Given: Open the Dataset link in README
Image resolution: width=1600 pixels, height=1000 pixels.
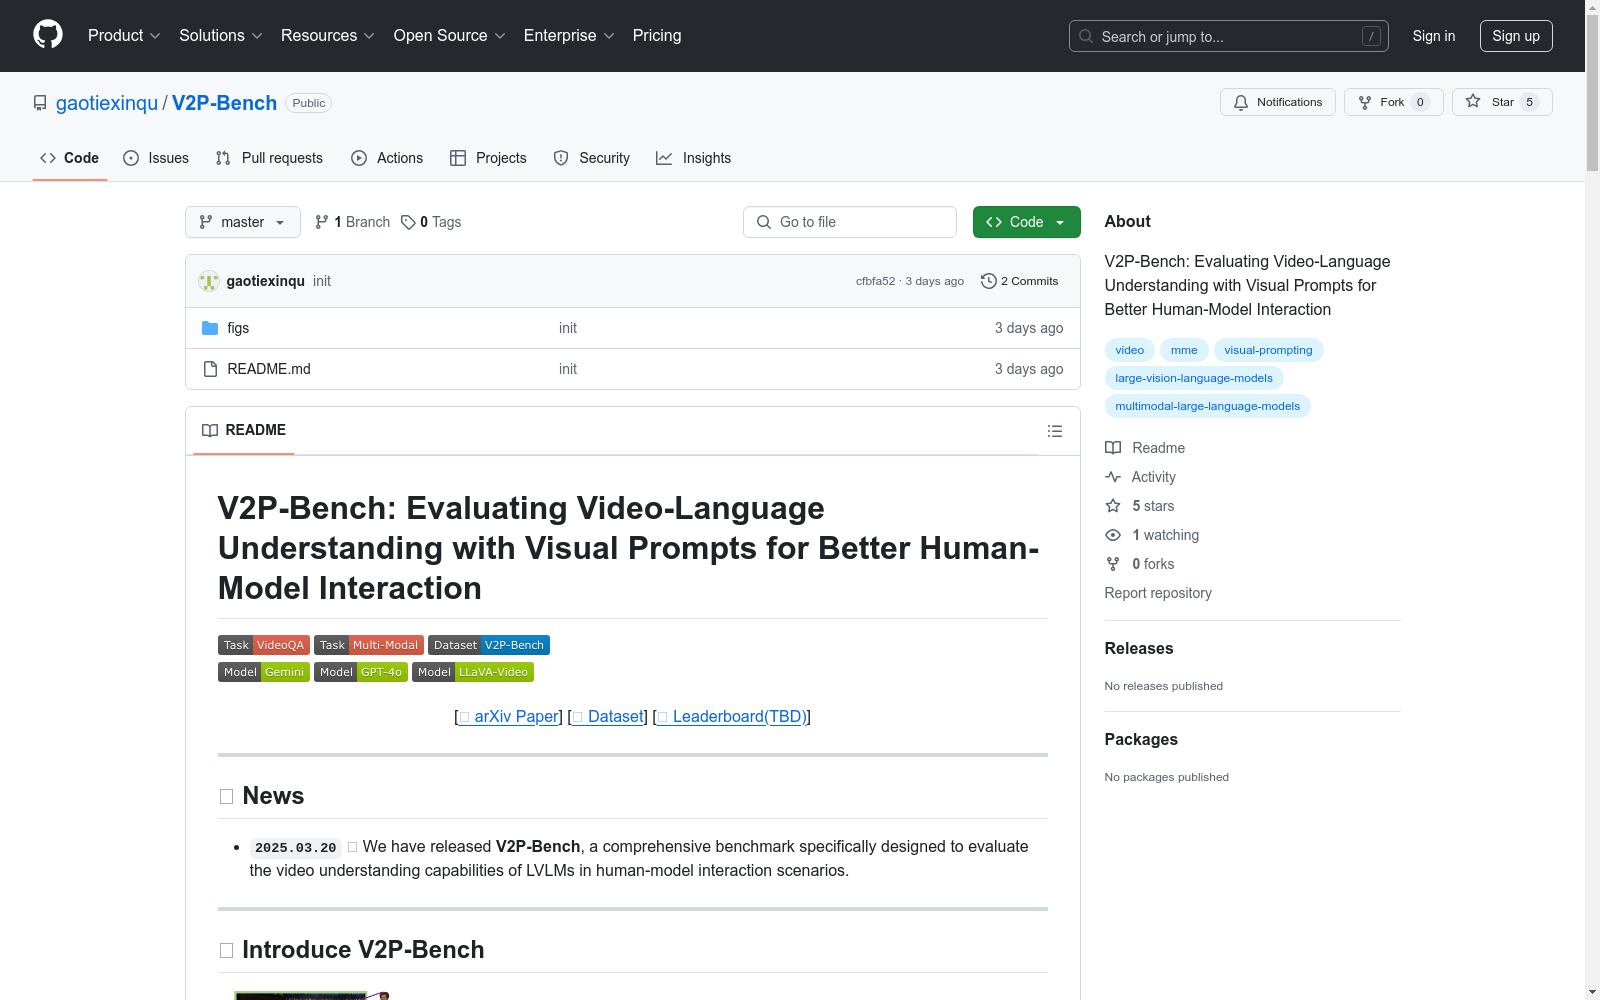Looking at the screenshot, I should 608,716.
